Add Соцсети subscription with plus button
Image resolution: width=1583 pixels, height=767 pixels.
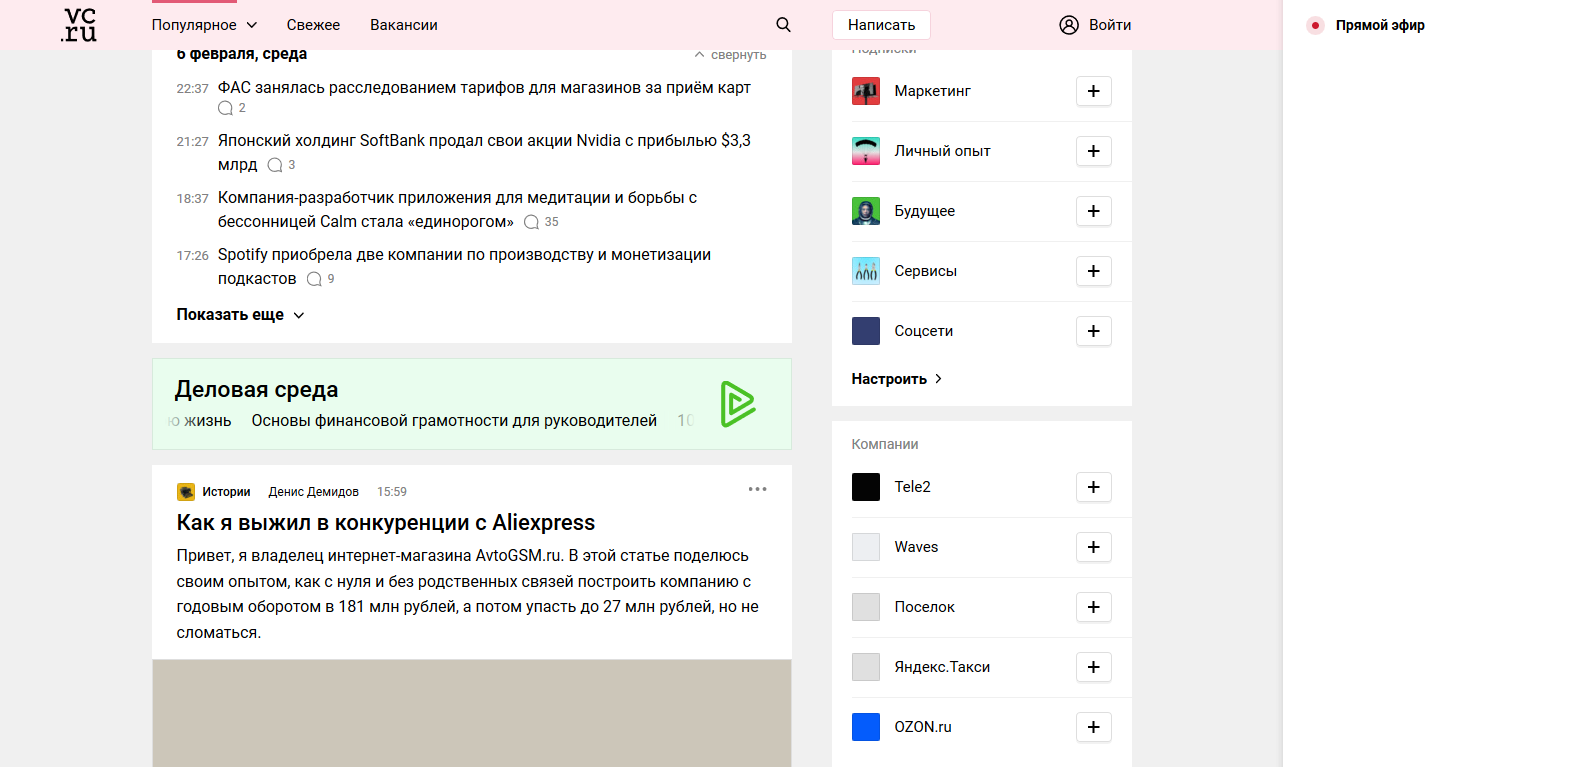(x=1094, y=331)
